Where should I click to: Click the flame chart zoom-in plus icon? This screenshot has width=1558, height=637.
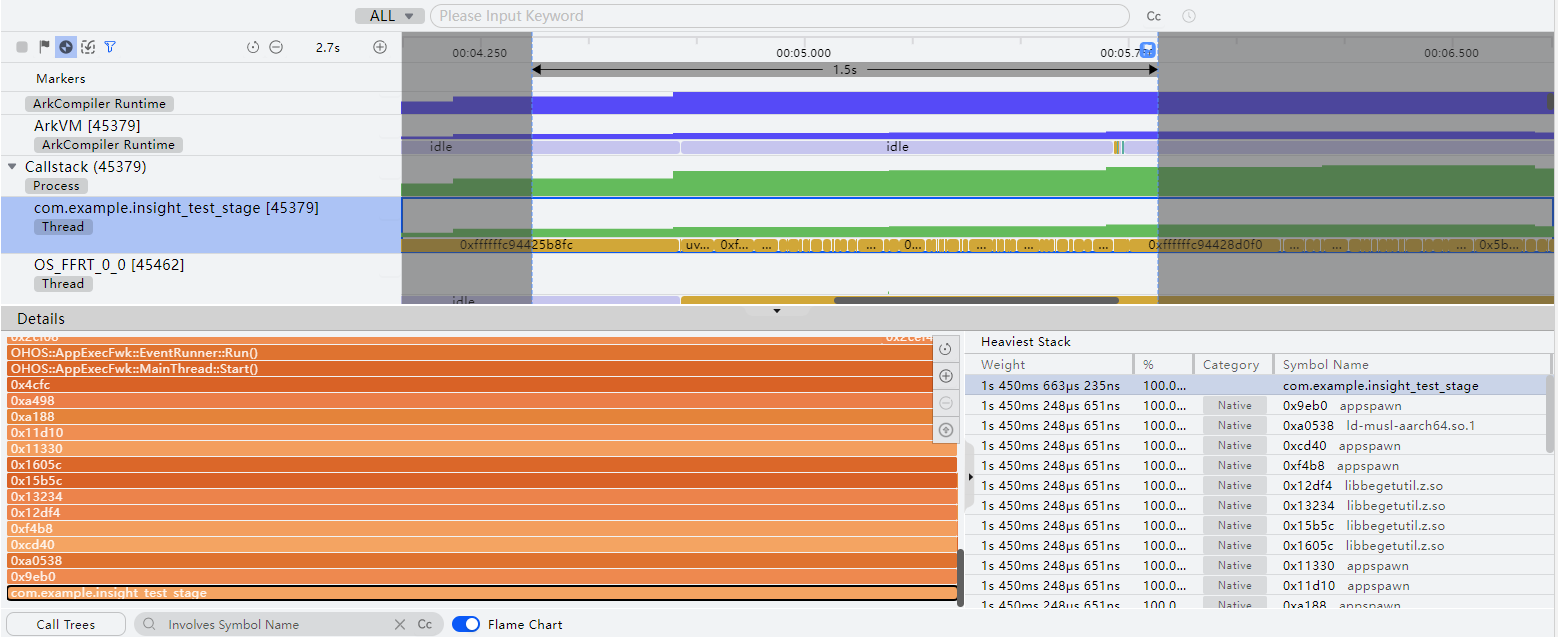945,376
